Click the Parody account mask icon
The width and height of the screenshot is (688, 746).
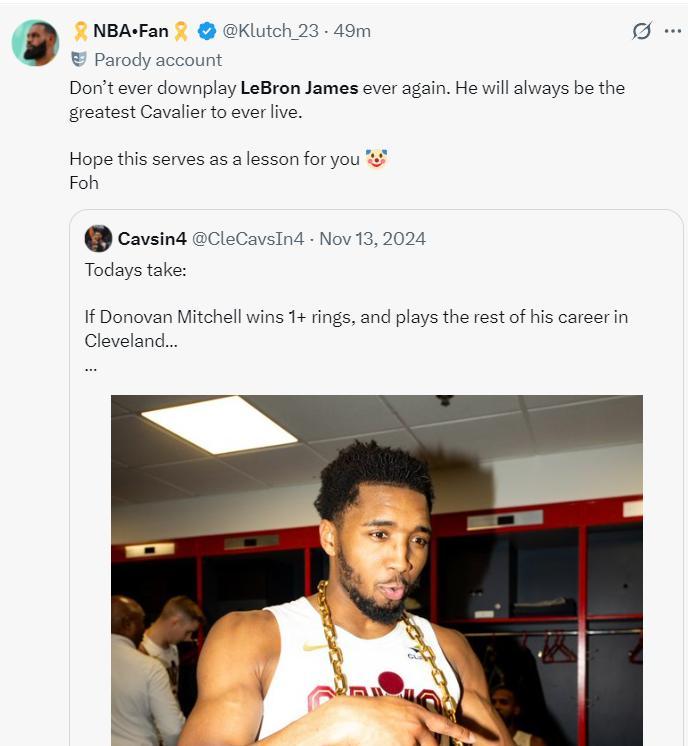(x=78, y=60)
